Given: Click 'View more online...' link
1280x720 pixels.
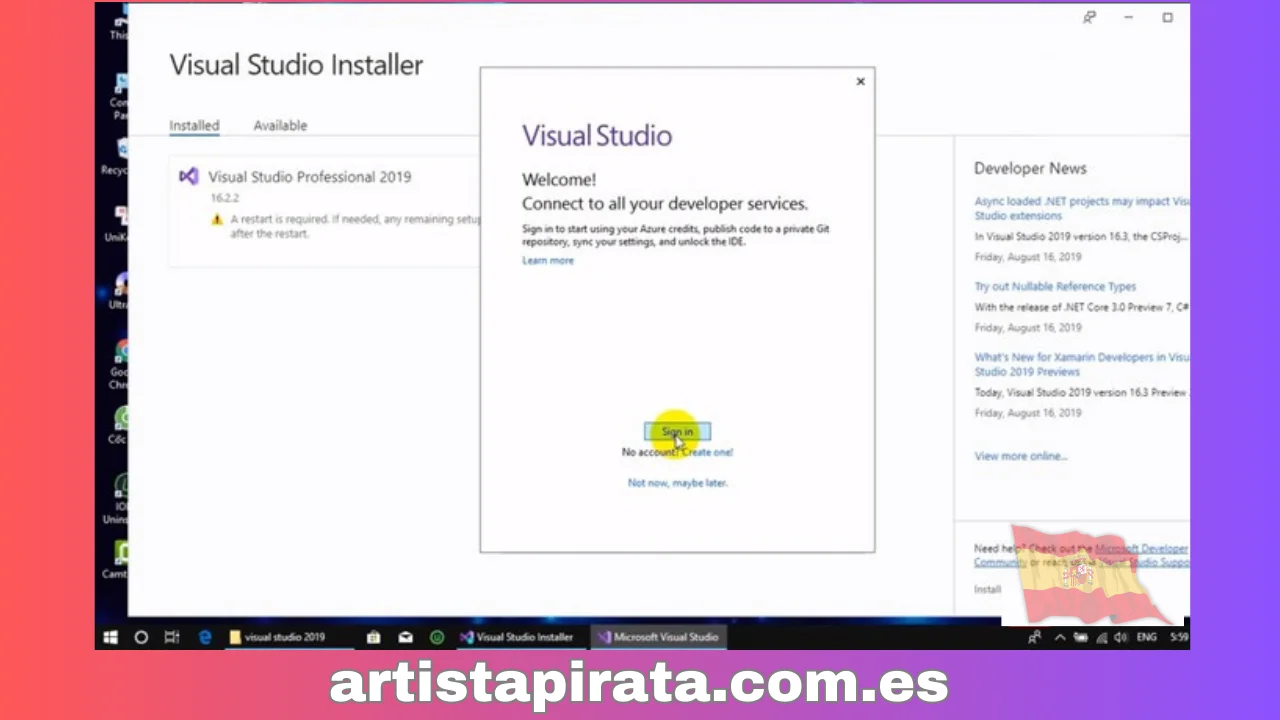Looking at the screenshot, I should tap(1021, 456).
